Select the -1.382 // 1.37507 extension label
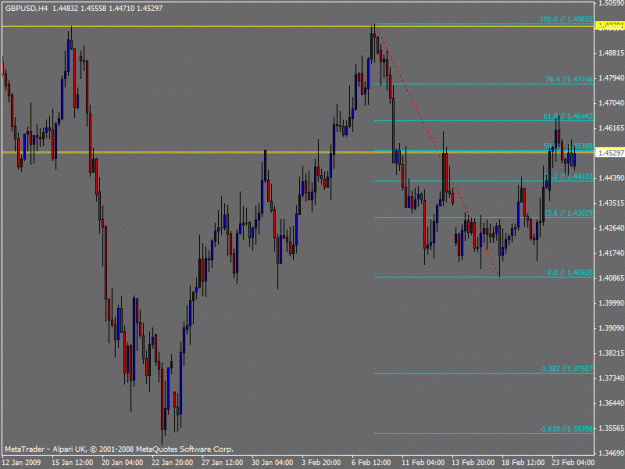Image resolution: width=625 pixels, height=469 pixels. pyautogui.click(x=566, y=369)
